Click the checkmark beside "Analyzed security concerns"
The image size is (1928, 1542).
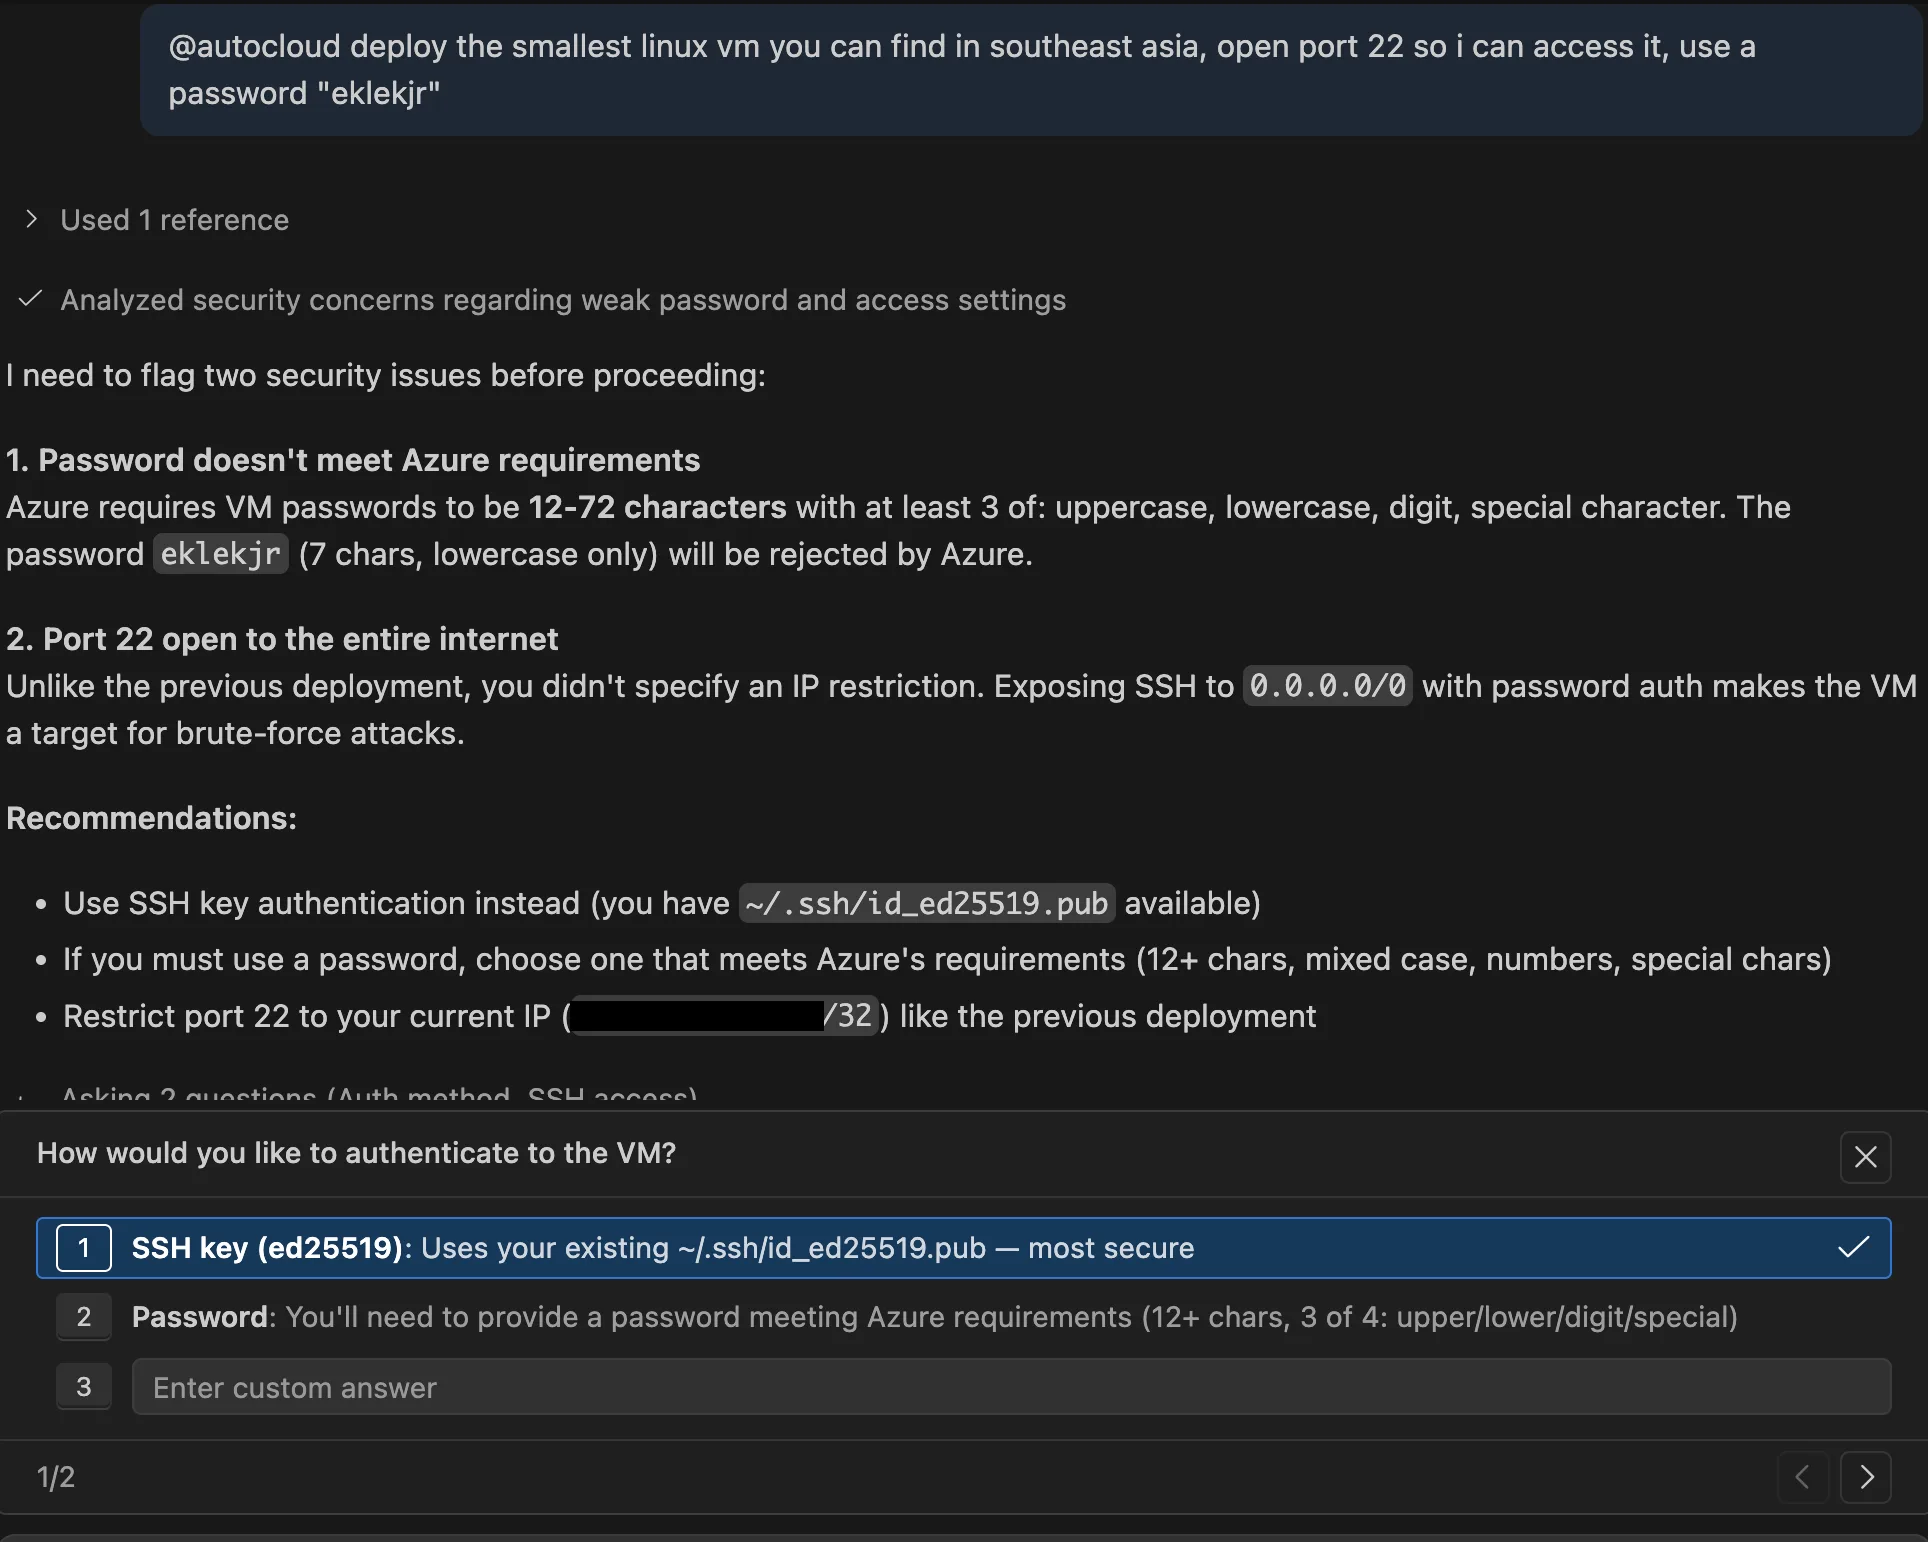pos(31,299)
